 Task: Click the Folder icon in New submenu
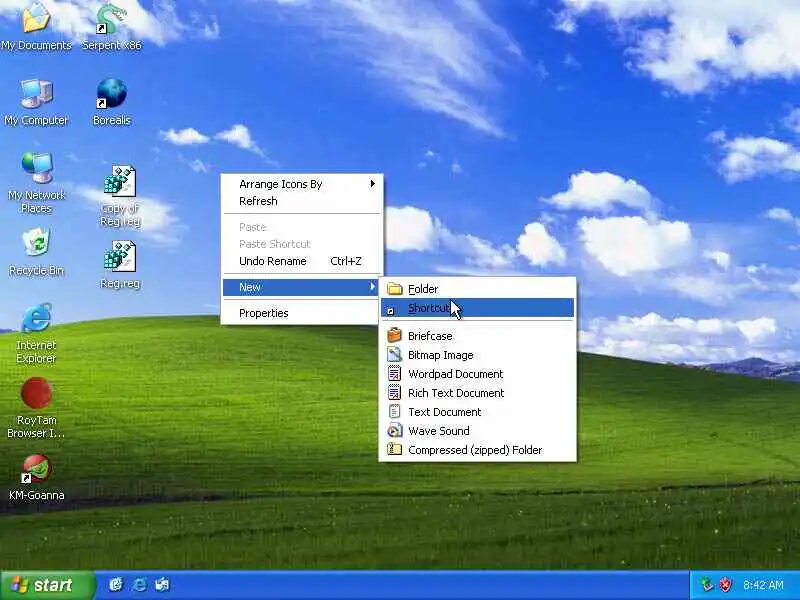[x=394, y=289]
